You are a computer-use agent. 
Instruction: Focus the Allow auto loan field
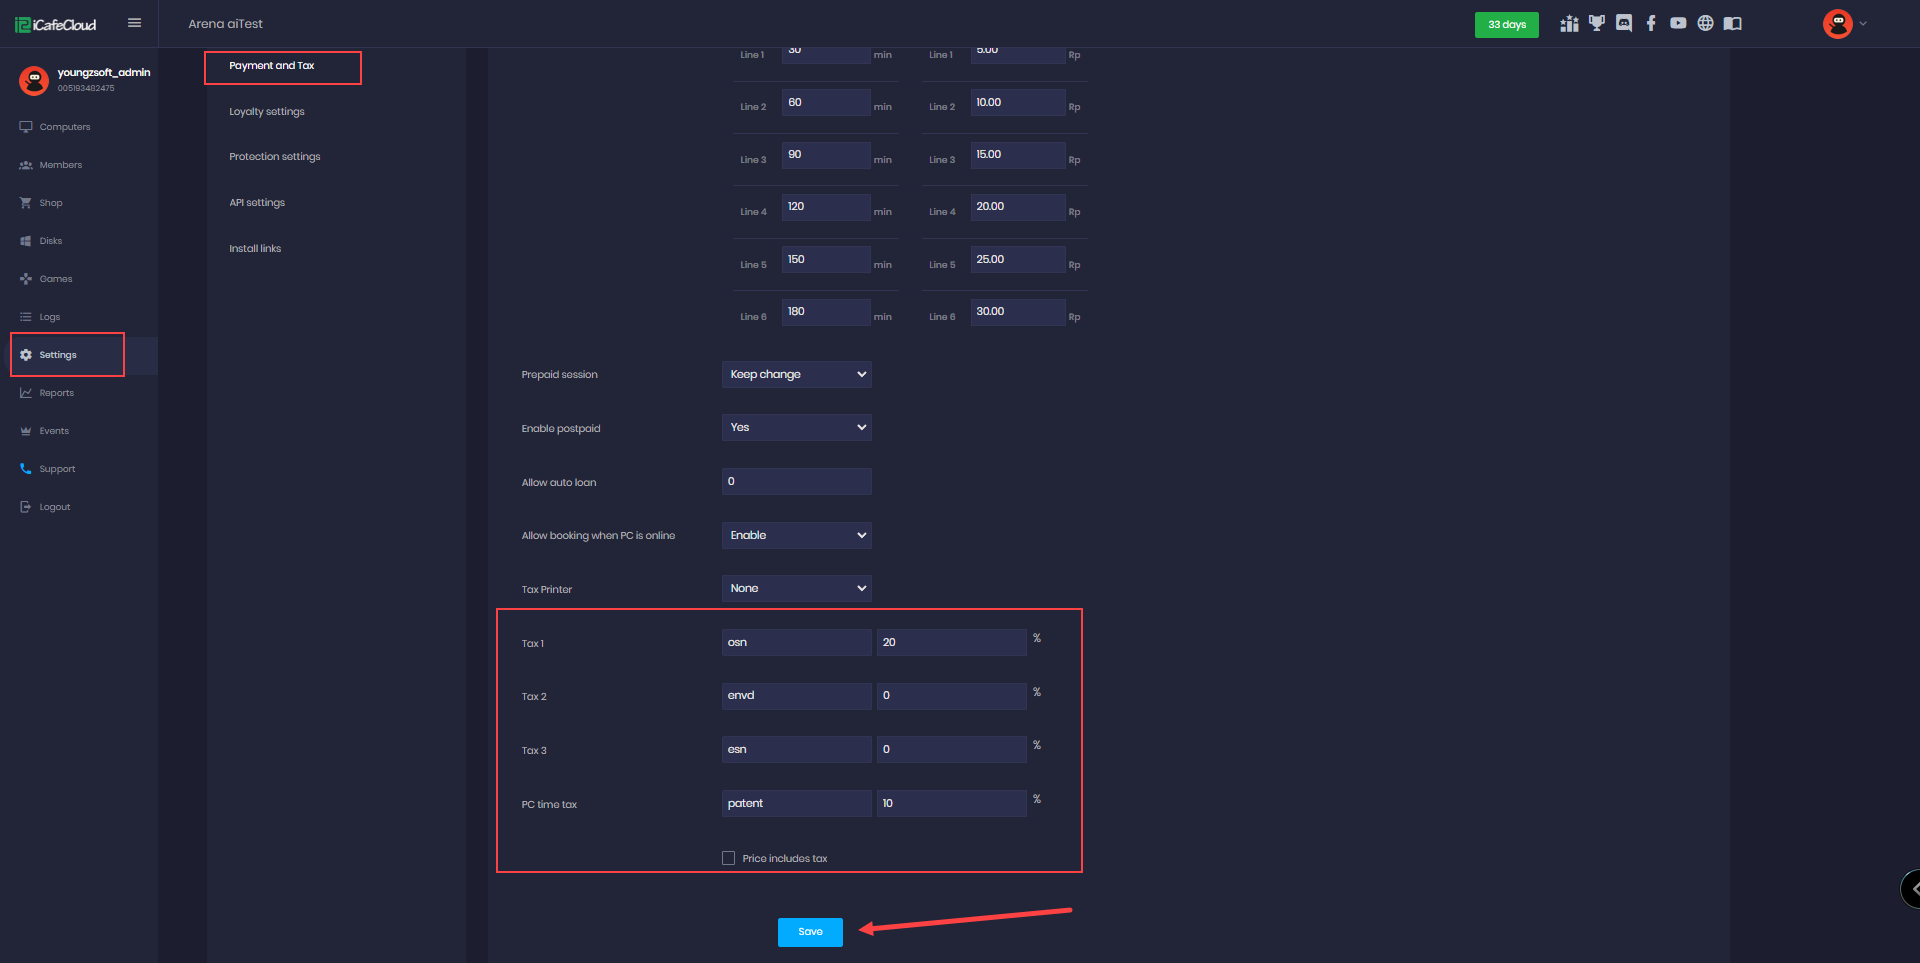(x=796, y=481)
